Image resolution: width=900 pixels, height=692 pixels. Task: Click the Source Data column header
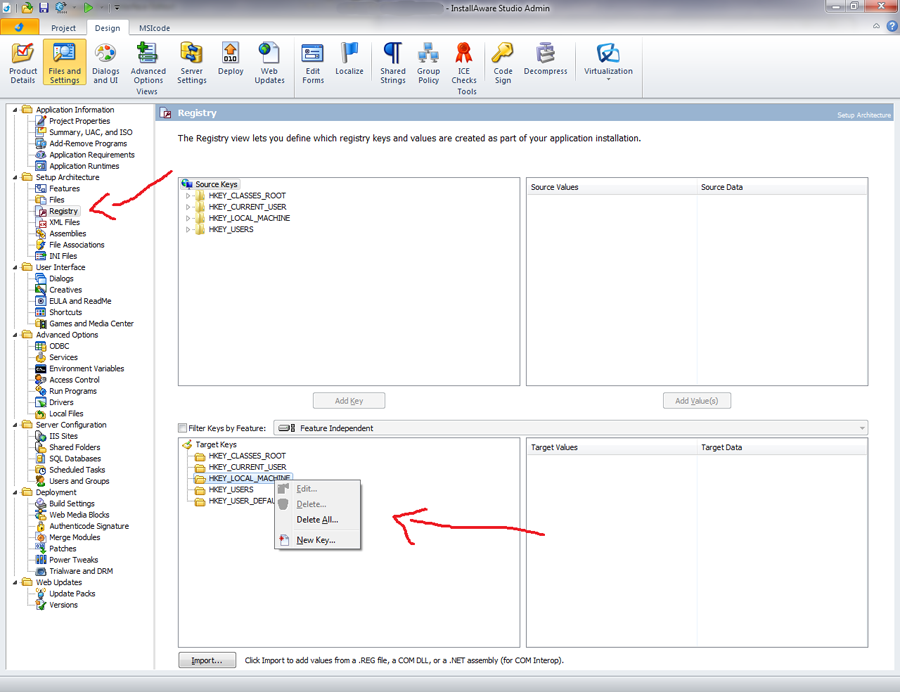tap(782, 187)
